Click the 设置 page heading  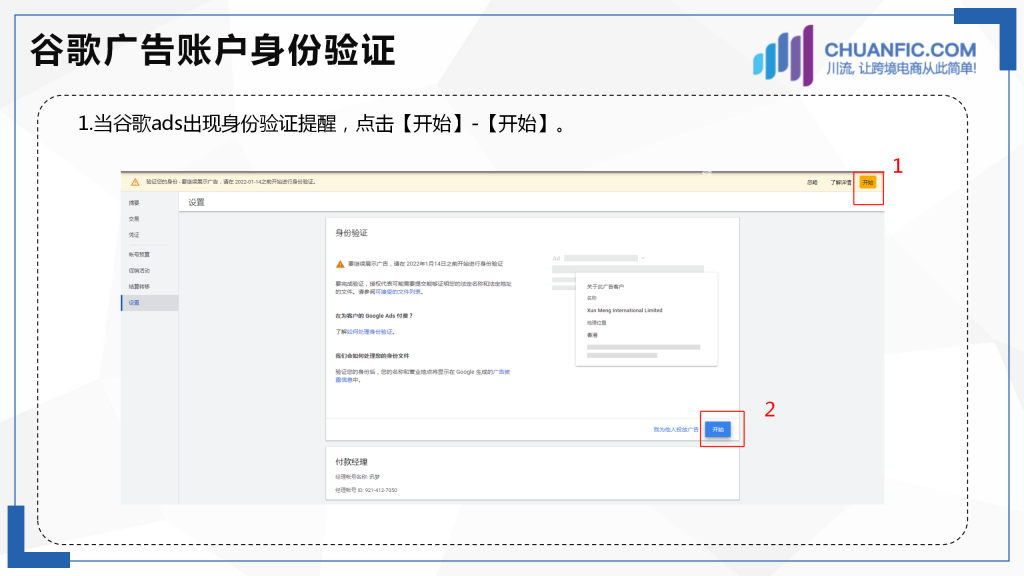click(197, 202)
